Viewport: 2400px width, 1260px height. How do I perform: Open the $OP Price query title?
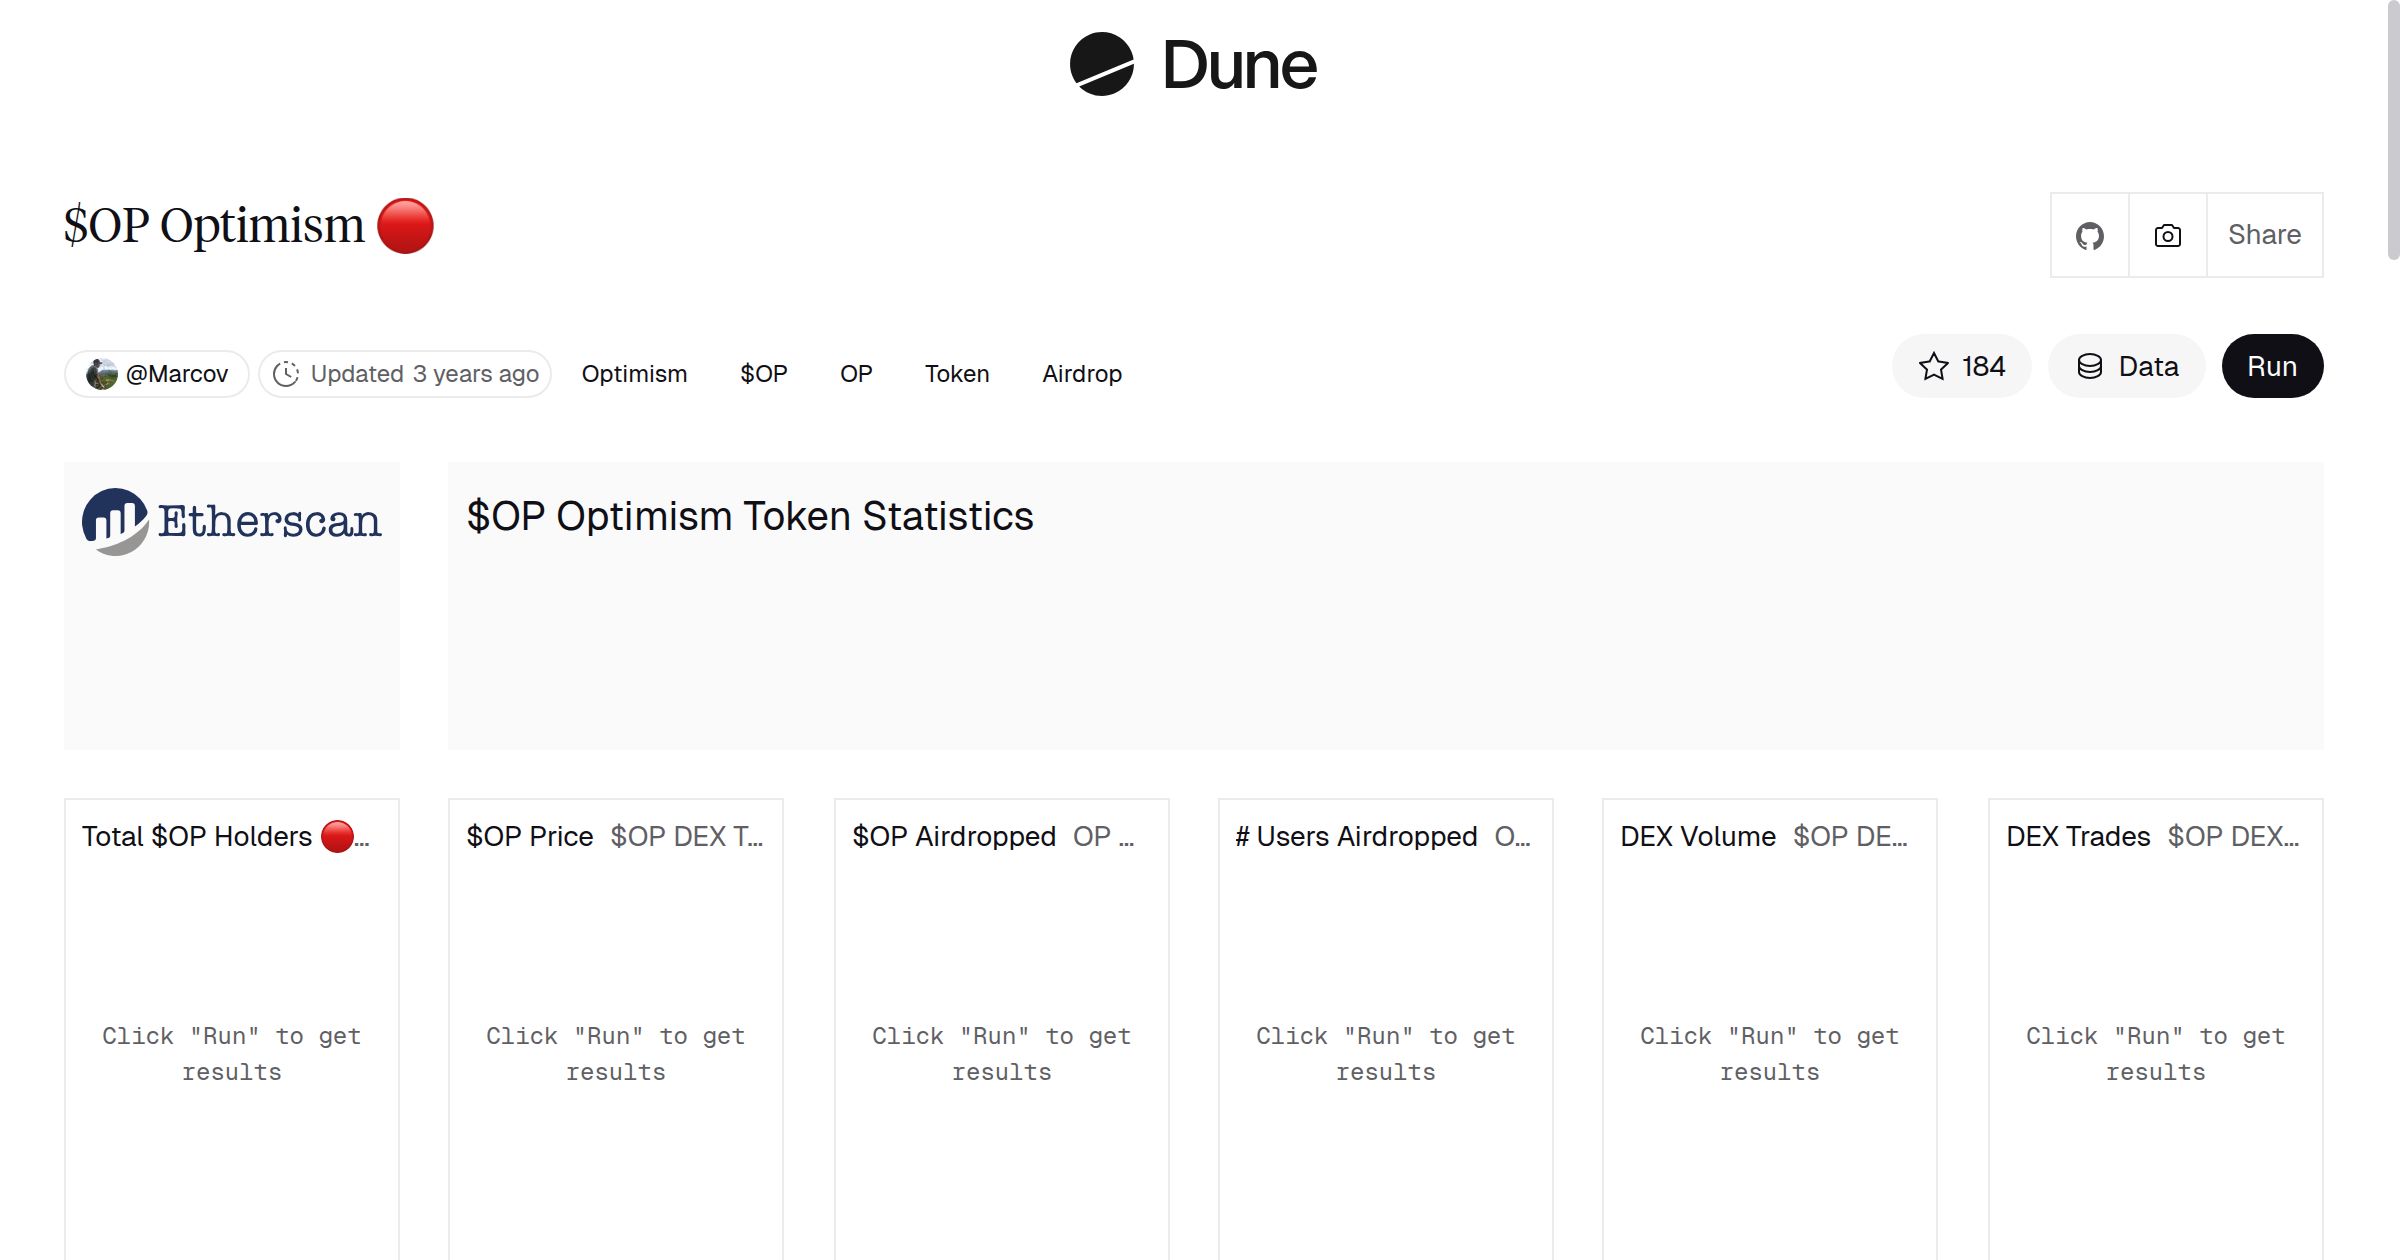pos(529,837)
